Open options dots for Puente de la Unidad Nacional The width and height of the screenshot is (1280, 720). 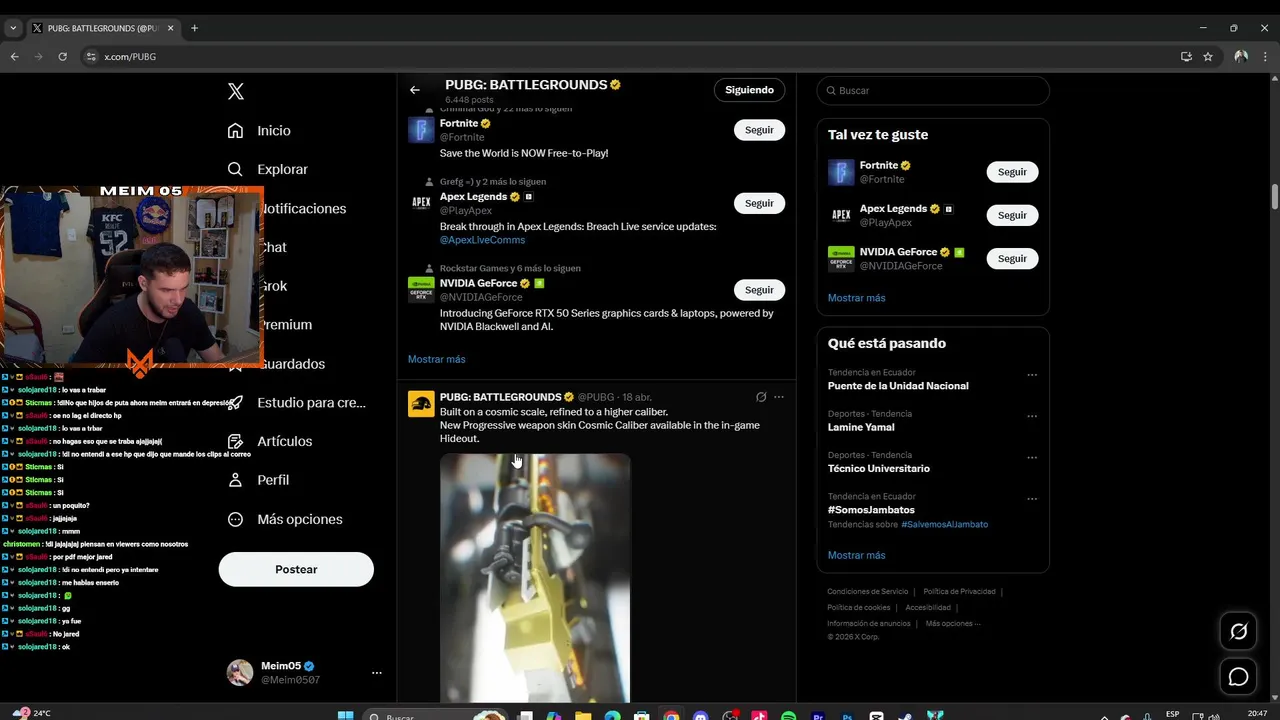pyautogui.click(x=1032, y=375)
